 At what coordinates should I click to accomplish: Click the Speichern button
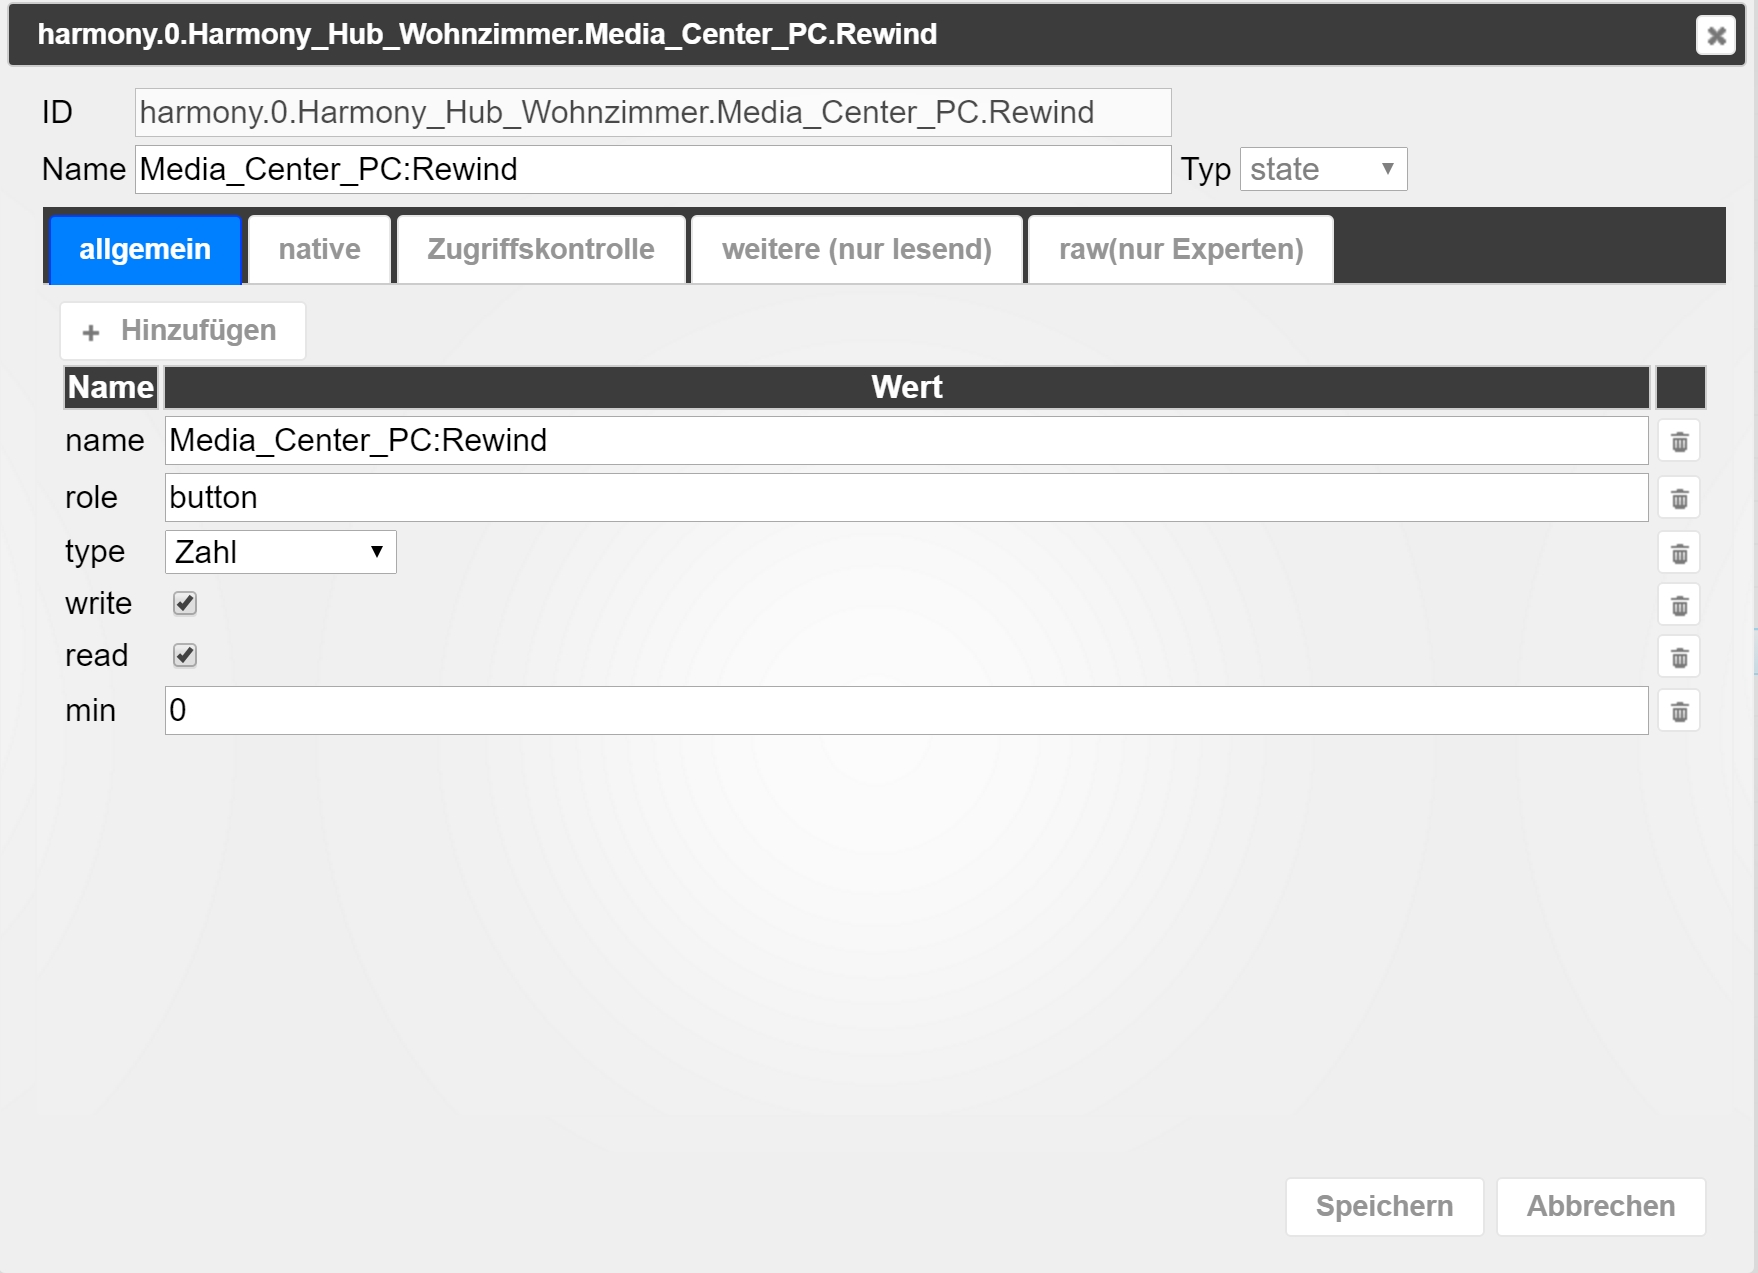coord(1384,1206)
